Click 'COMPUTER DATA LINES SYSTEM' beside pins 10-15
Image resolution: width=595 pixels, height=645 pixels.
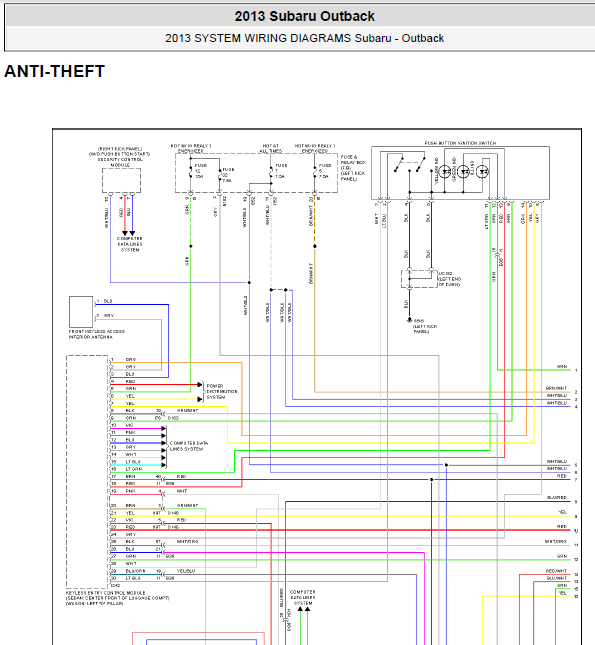(189, 446)
